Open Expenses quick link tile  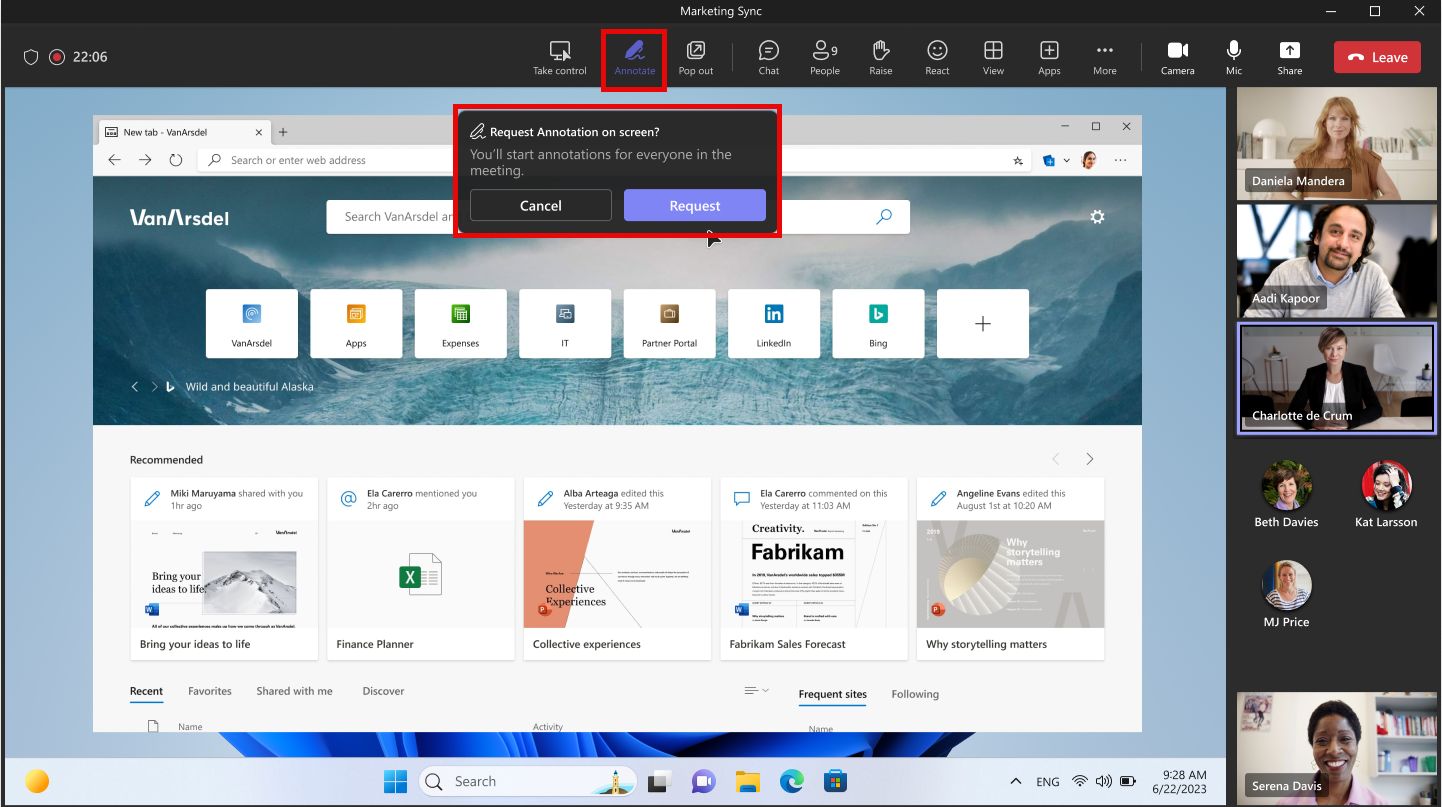461,323
